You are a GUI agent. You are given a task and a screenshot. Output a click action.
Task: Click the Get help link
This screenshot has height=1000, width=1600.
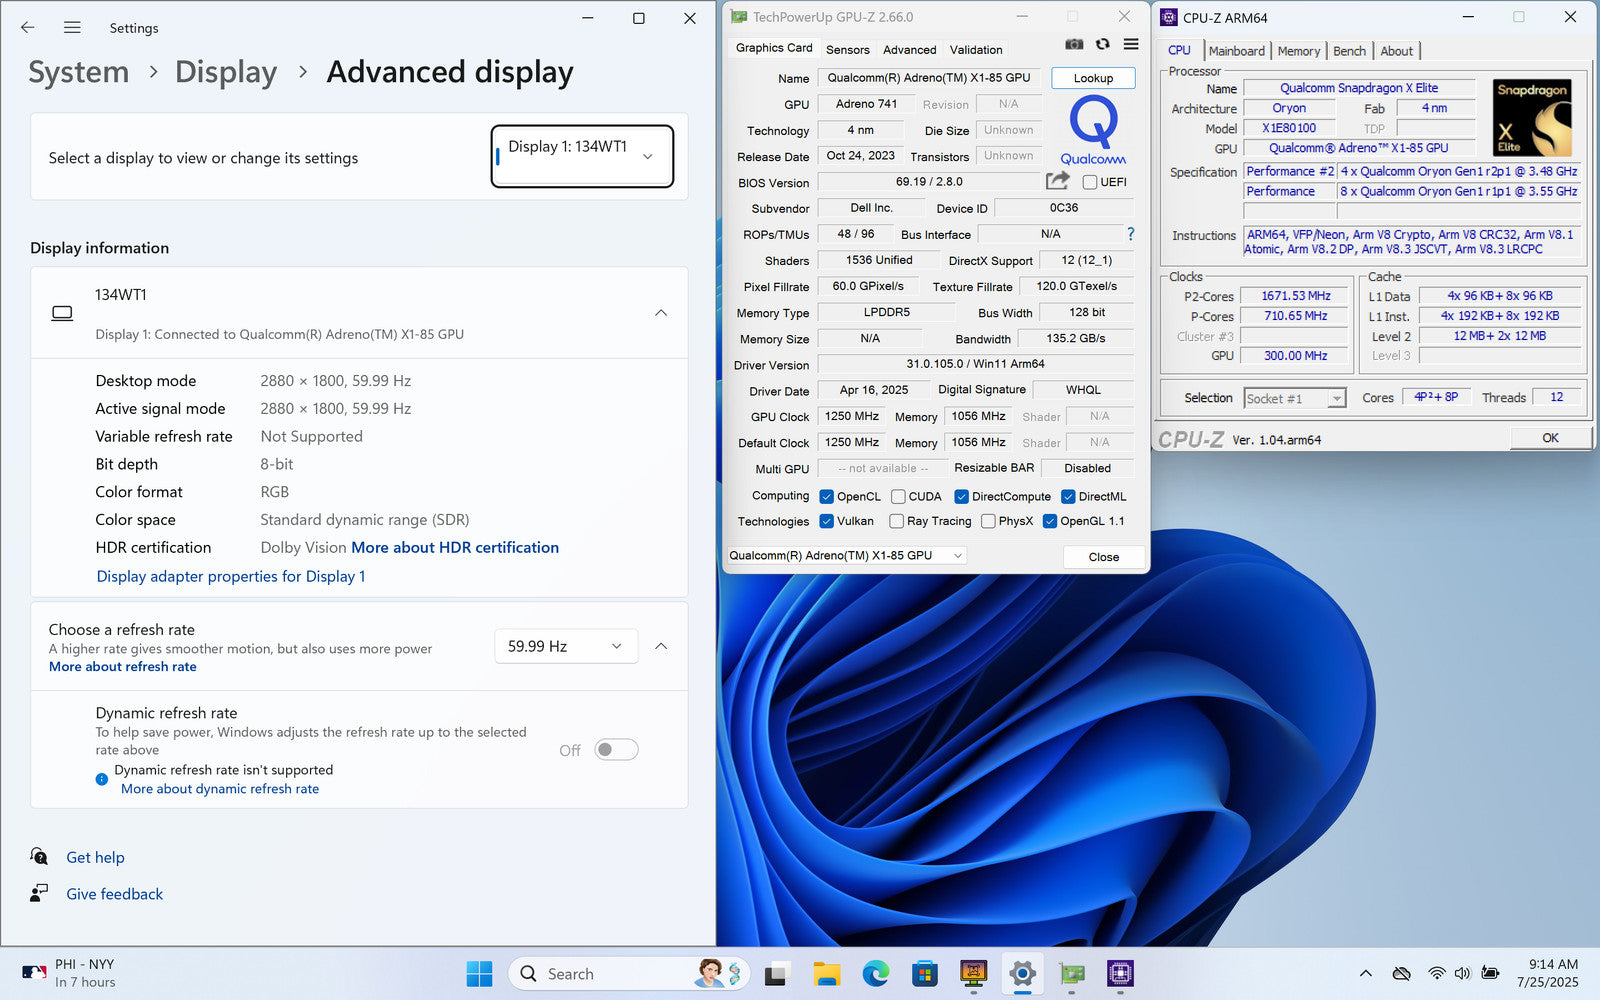pyautogui.click(x=95, y=857)
